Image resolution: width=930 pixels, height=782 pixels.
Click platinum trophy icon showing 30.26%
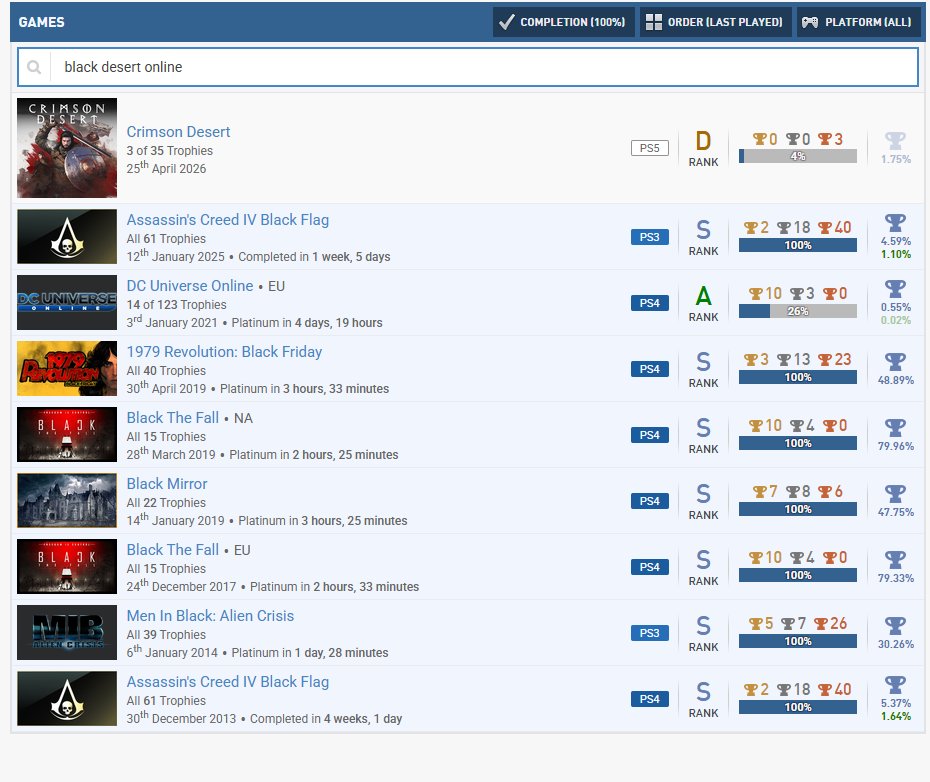click(895, 625)
